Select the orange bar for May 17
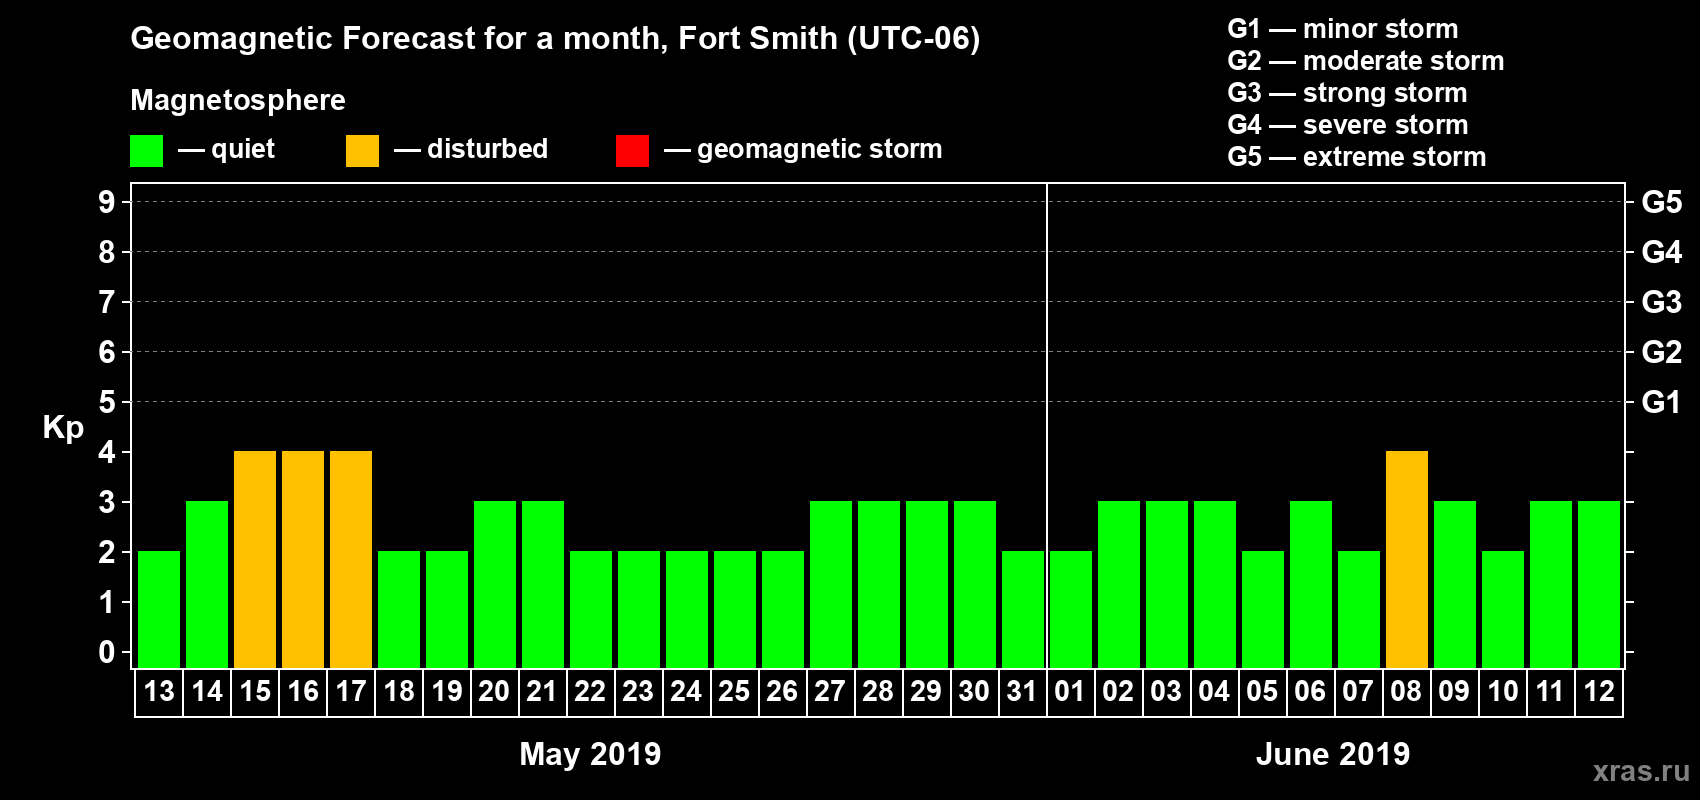1700x800 pixels. [351, 559]
